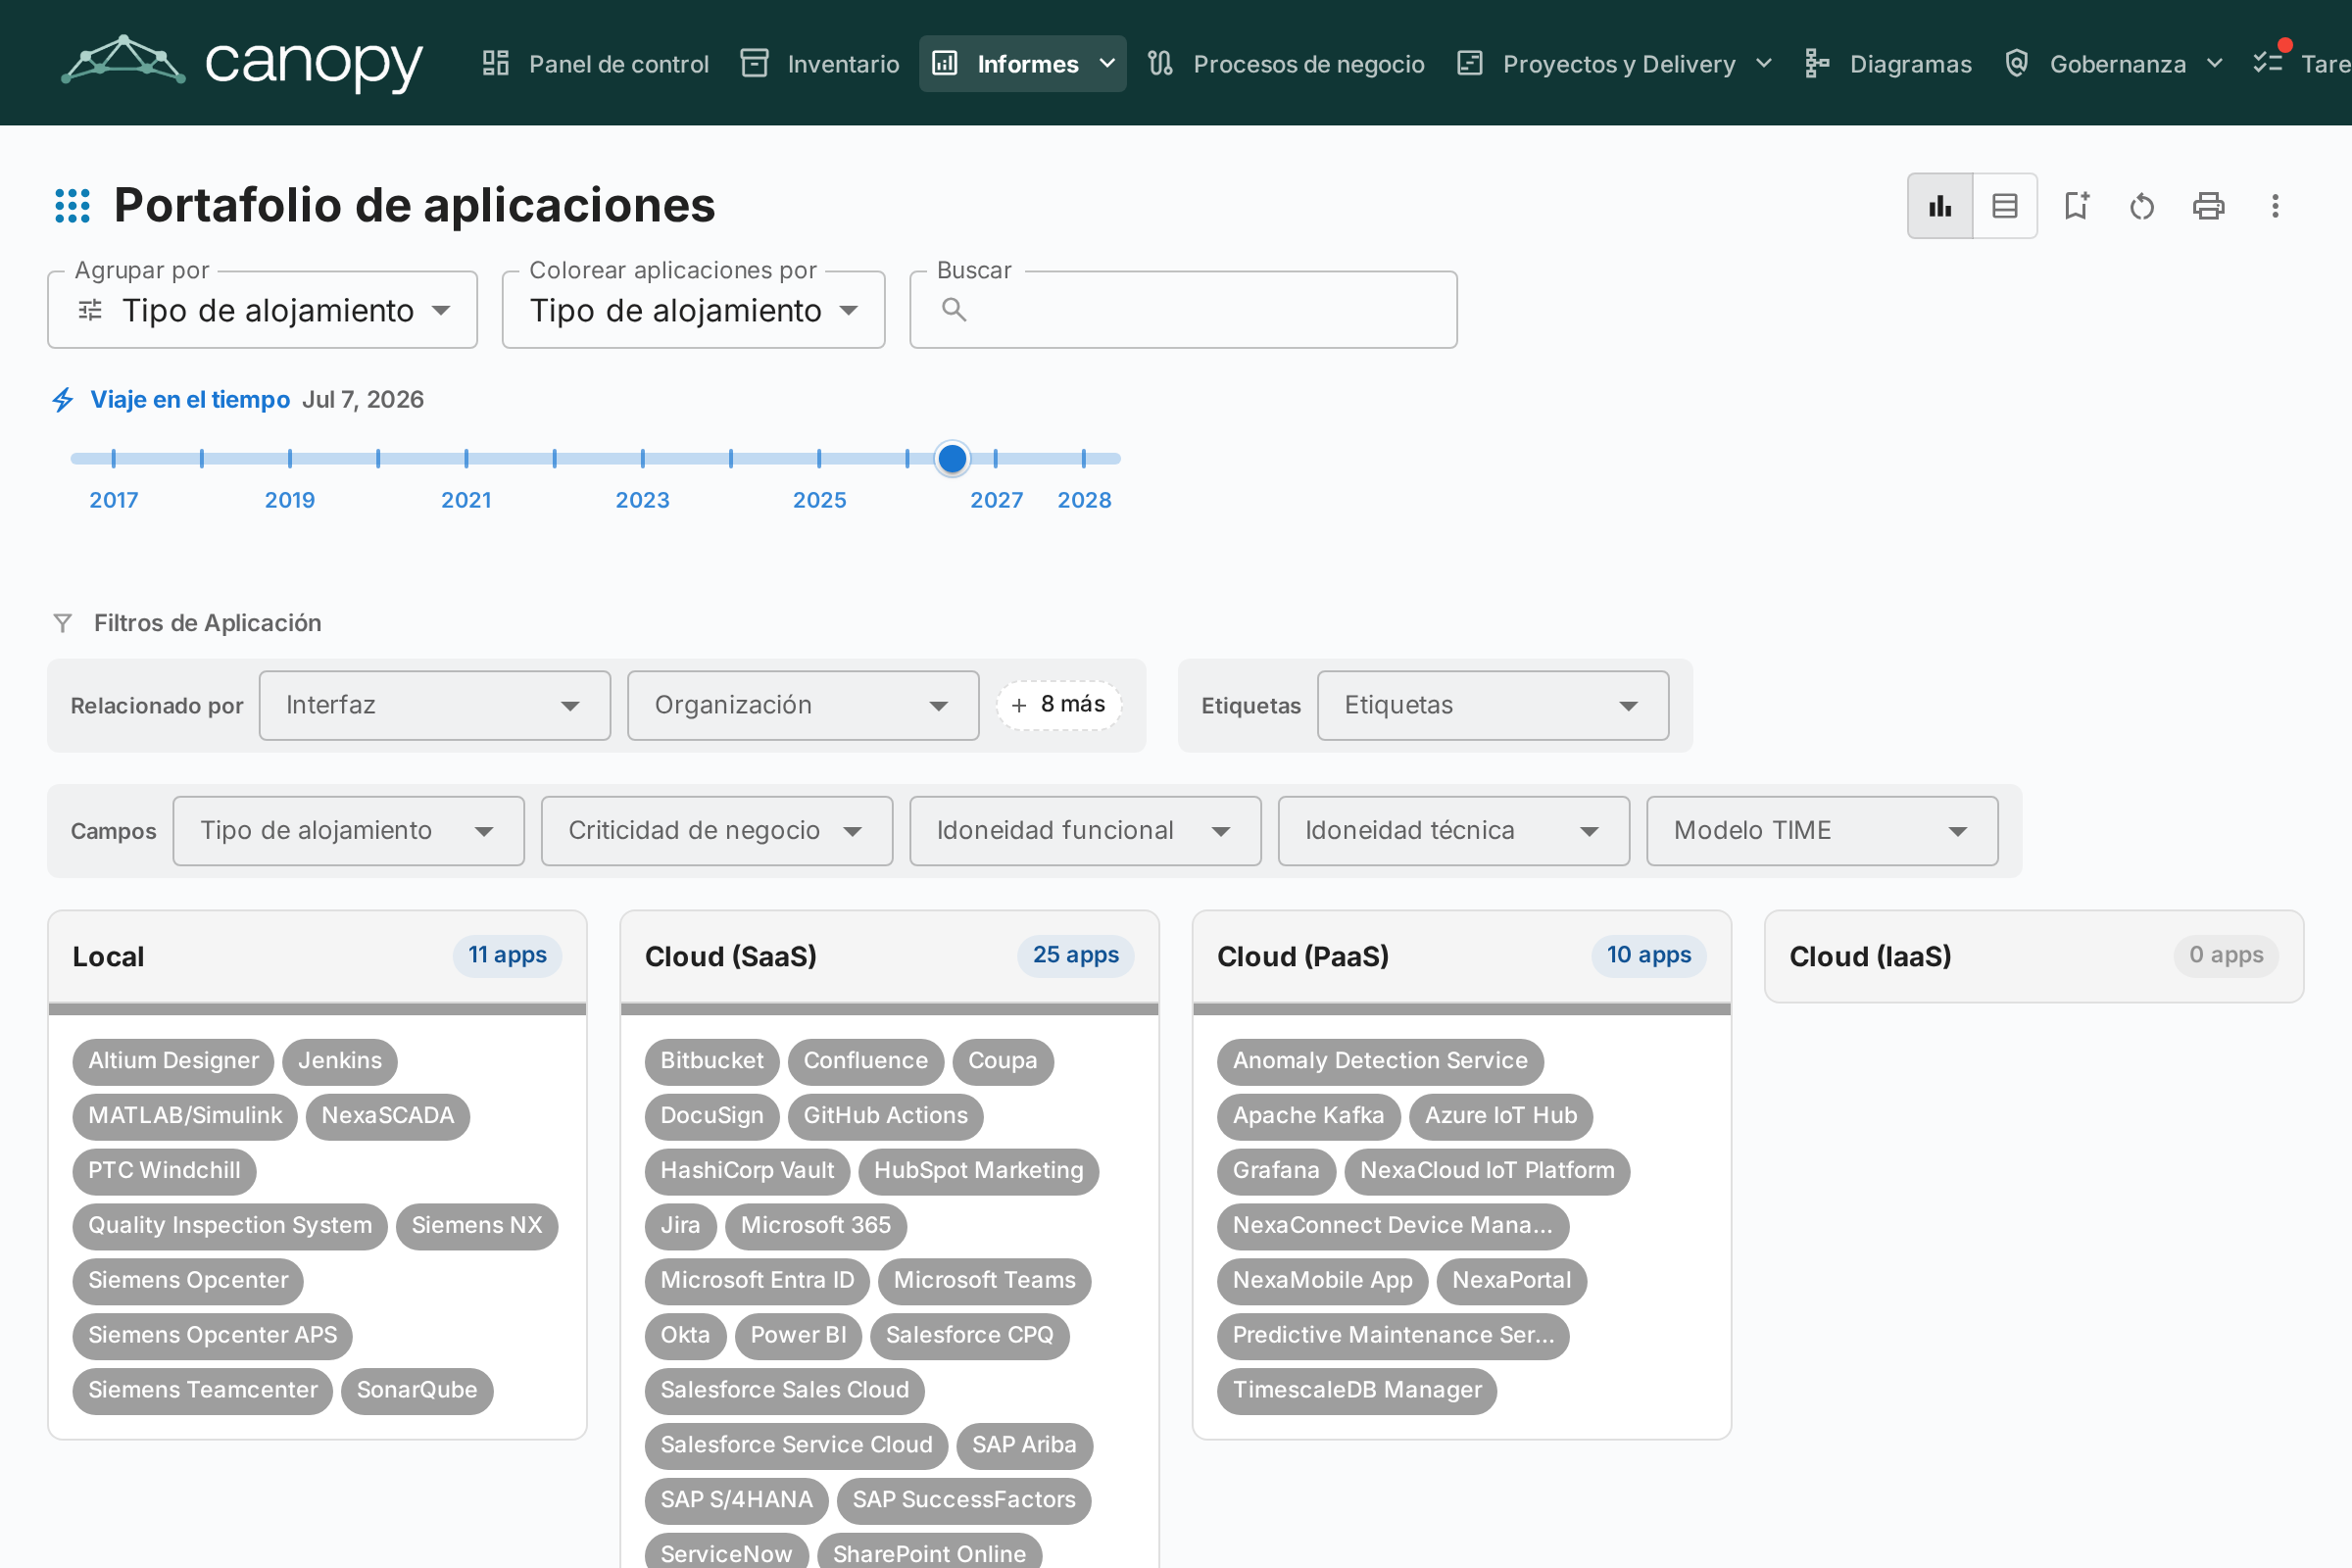Go to Diagramas

[x=1888, y=64]
